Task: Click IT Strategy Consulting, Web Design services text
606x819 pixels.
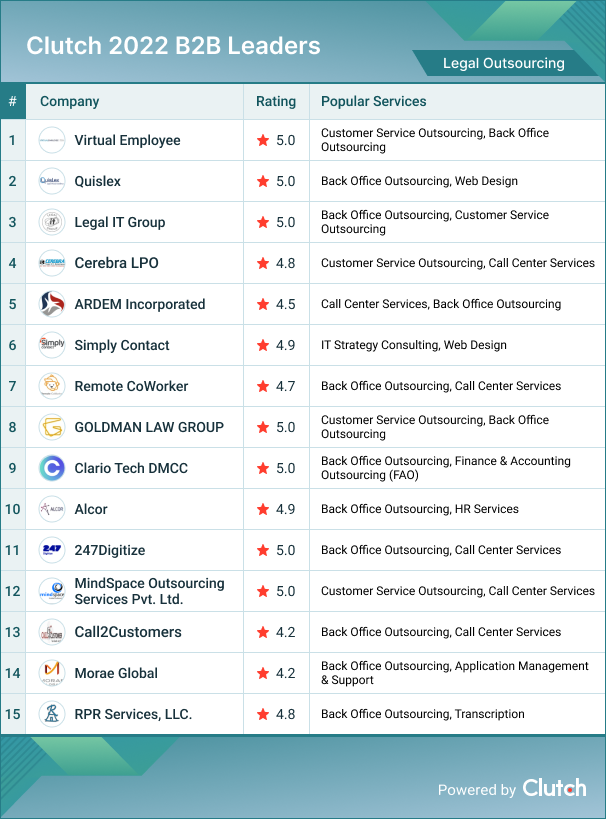Action: (414, 345)
